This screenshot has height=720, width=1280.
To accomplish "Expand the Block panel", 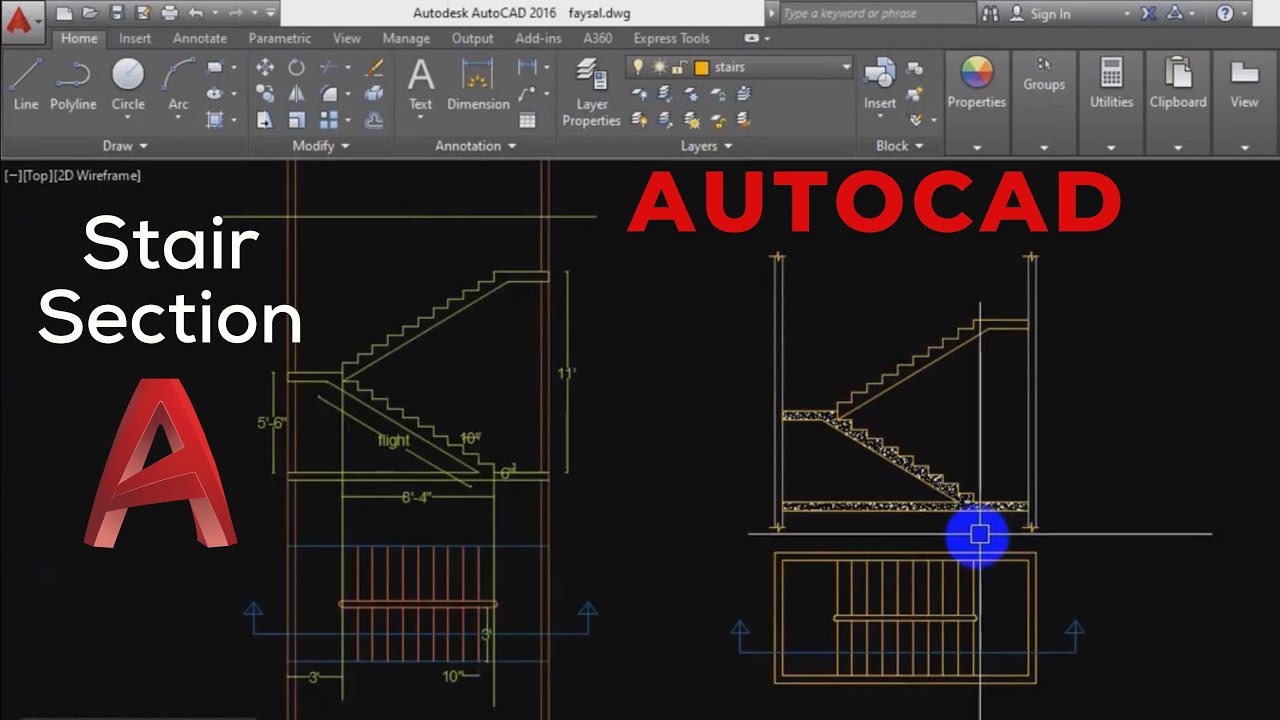I will 899,146.
